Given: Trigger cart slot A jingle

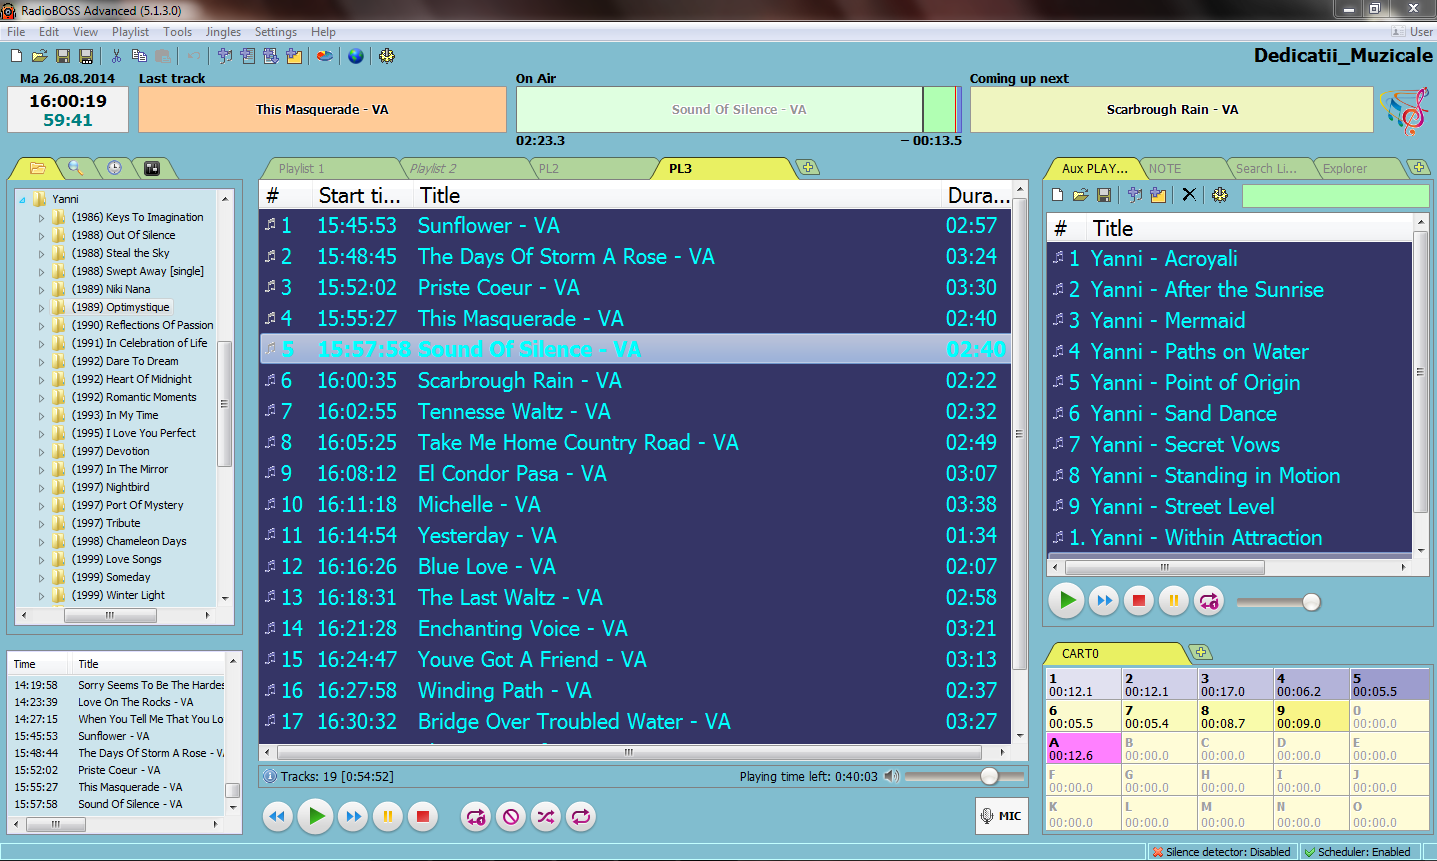Looking at the screenshot, I should click(x=1083, y=748).
